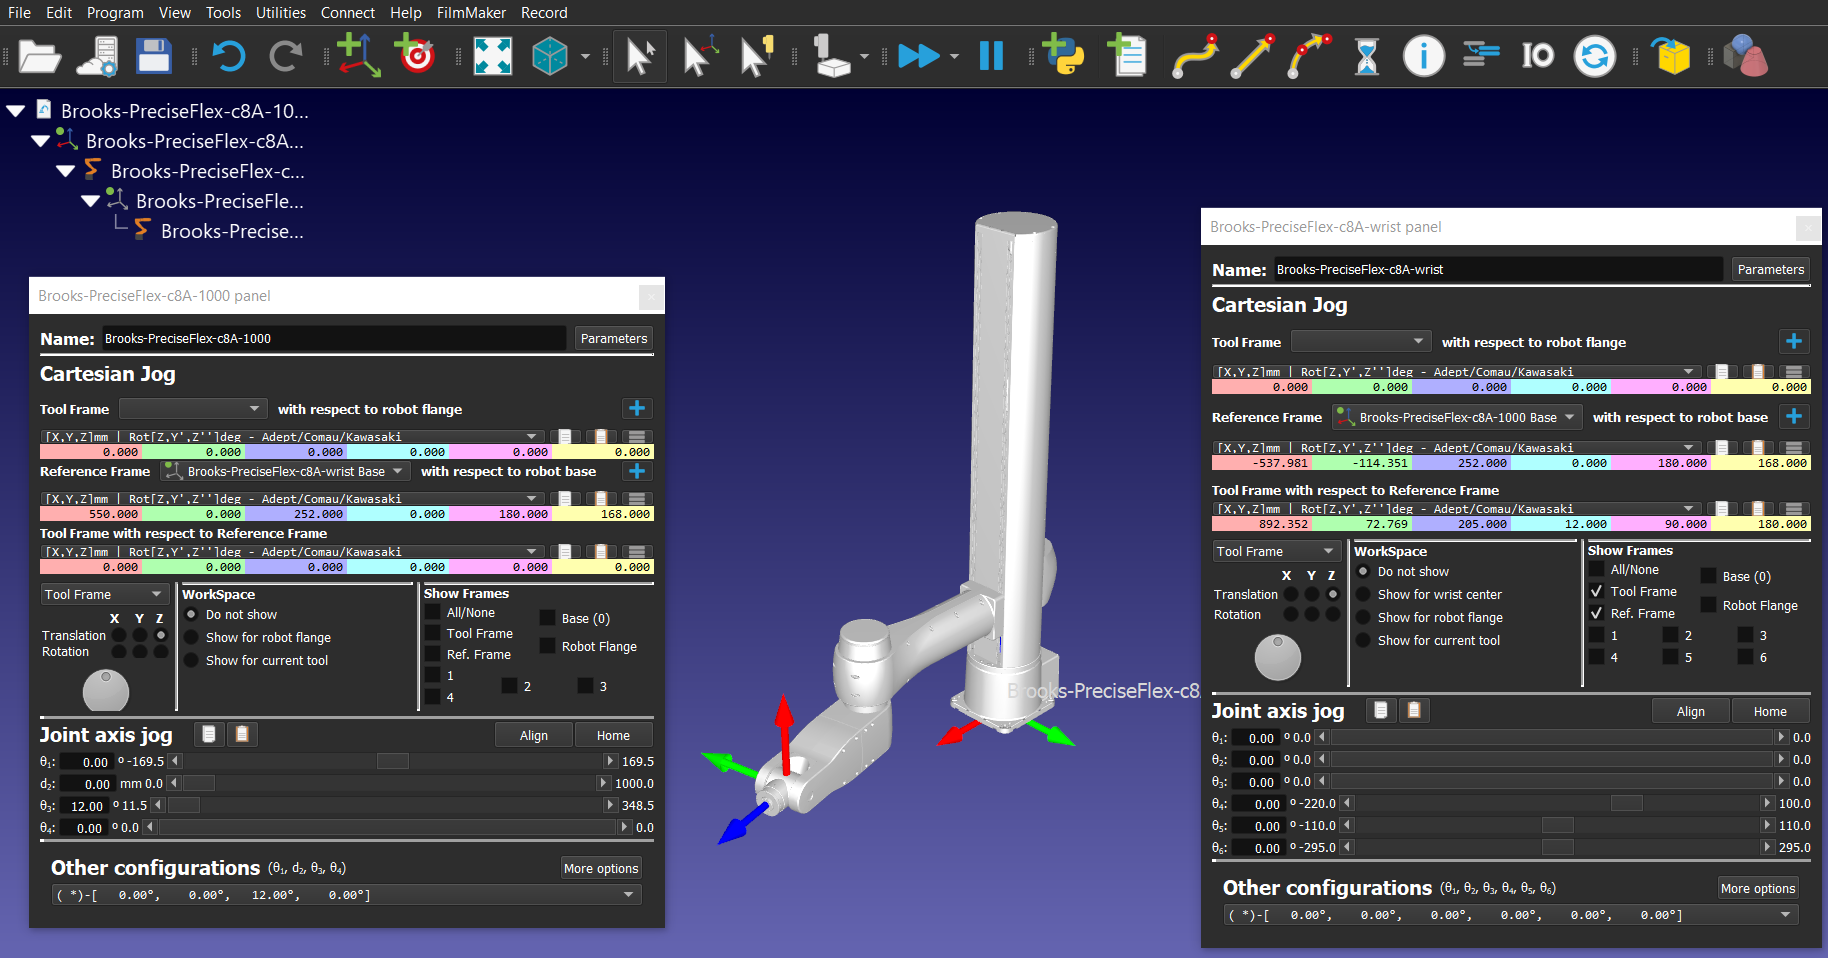Open the FilmMaker menu
1828x958 pixels.
click(471, 13)
